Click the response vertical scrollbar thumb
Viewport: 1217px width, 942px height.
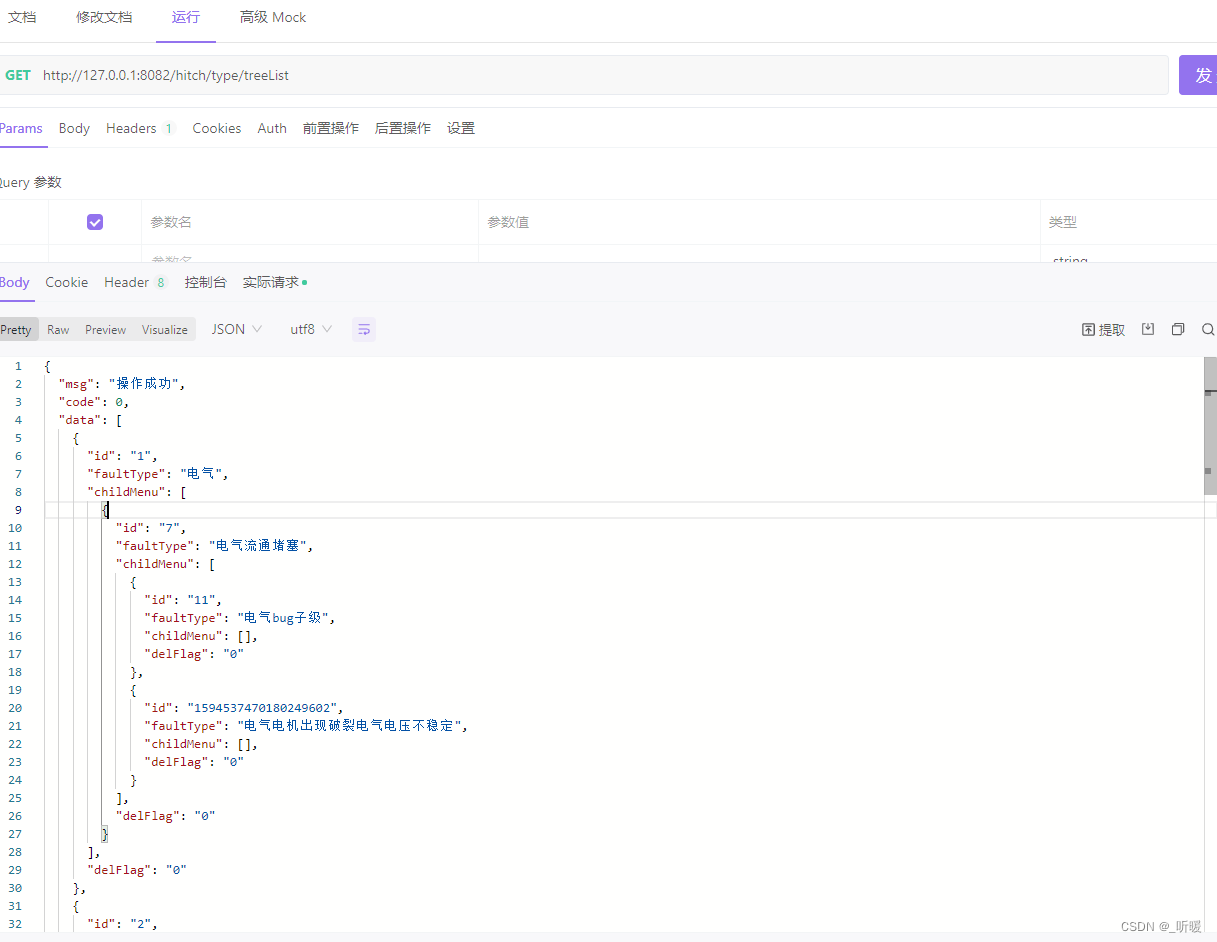pos(1210,425)
